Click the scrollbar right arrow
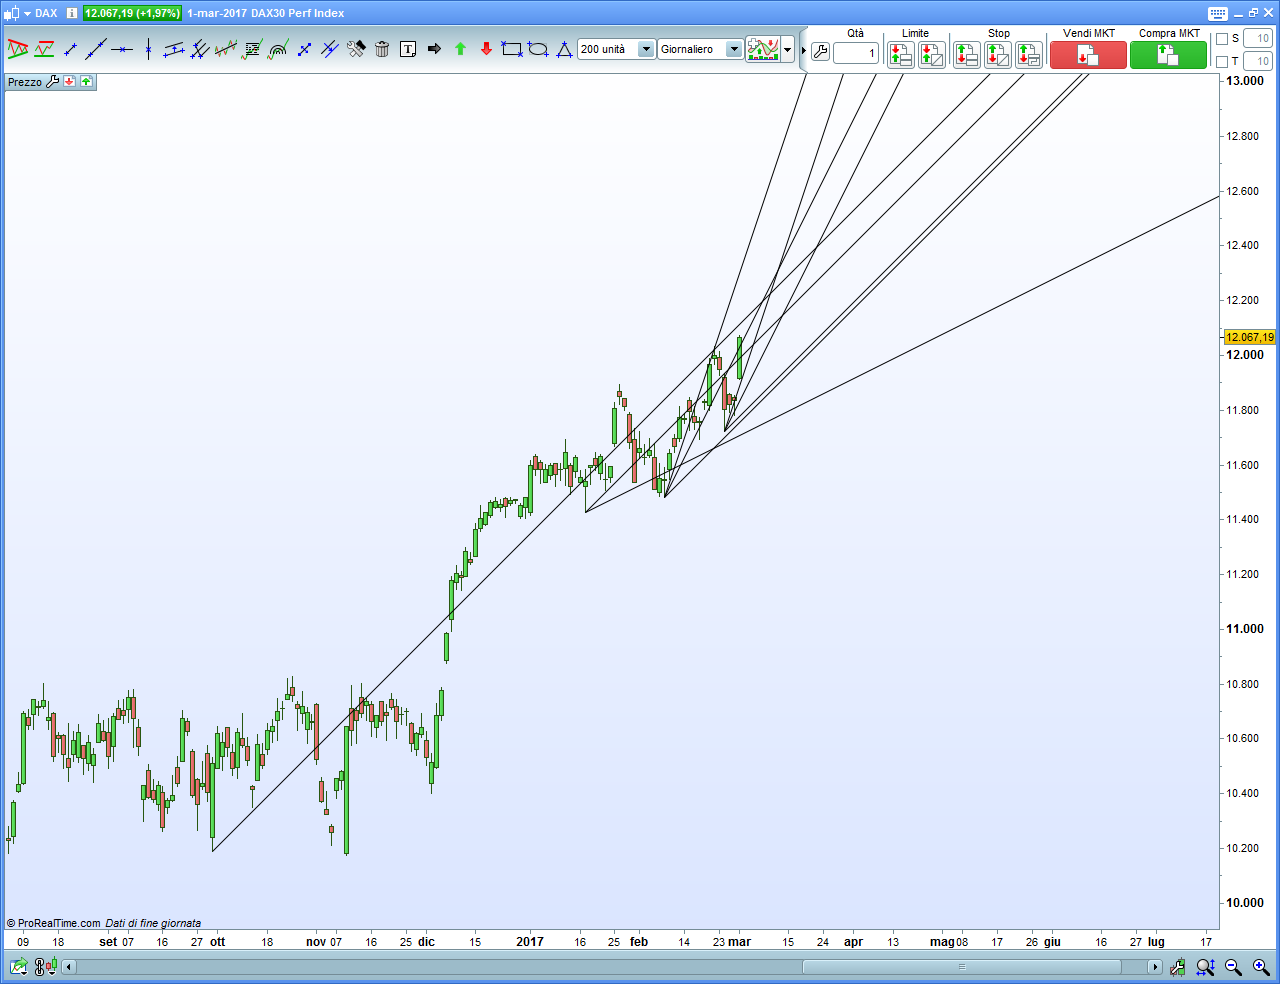This screenshot has height=984, width=1280. tap(1155, 967)
